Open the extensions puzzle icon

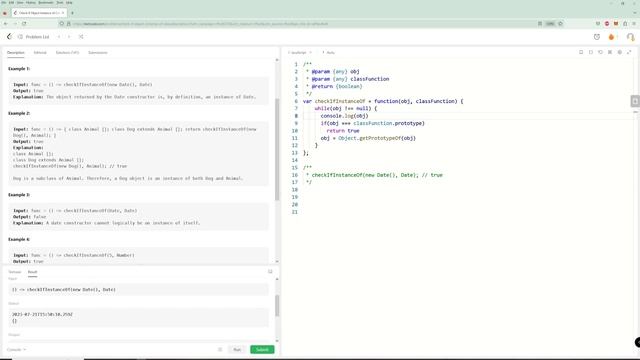click(x=625, y=24)
